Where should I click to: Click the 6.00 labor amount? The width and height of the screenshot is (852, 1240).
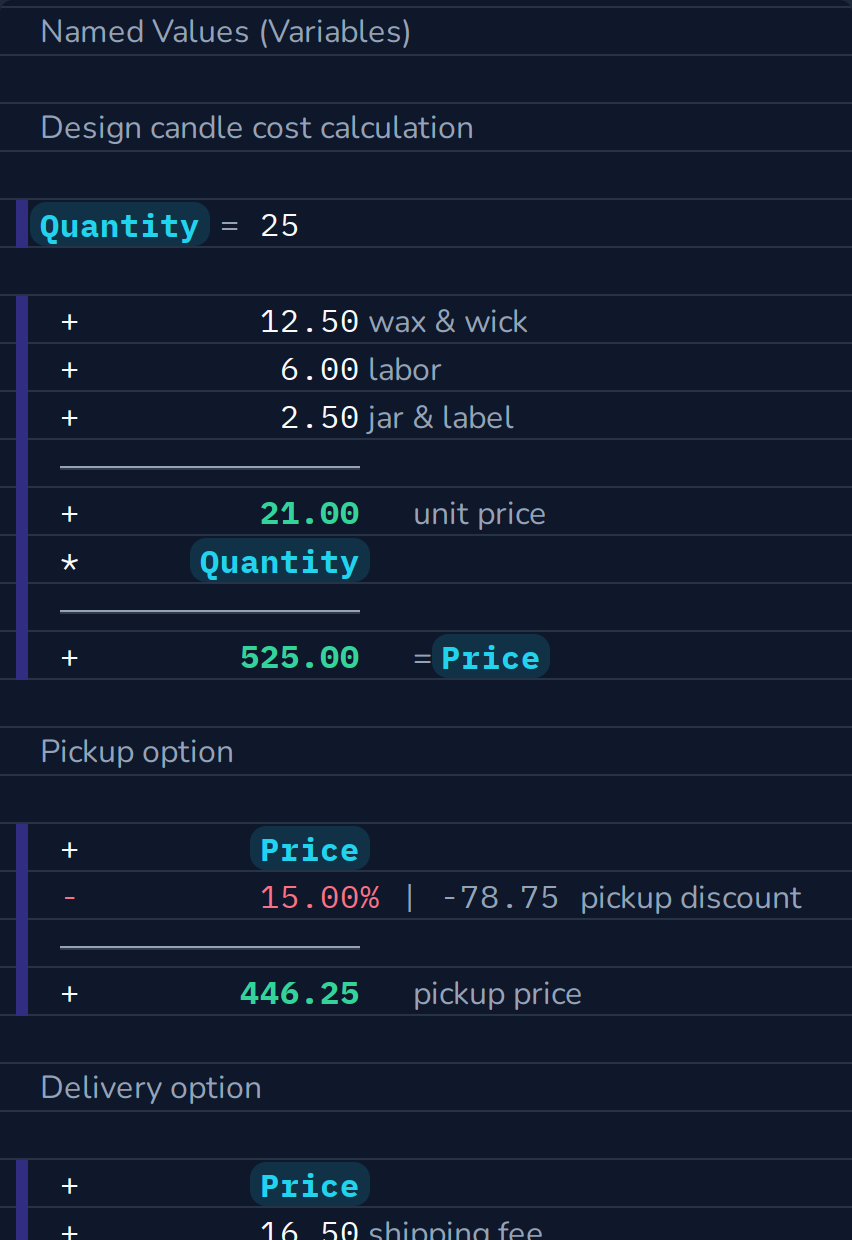(319, 370)
